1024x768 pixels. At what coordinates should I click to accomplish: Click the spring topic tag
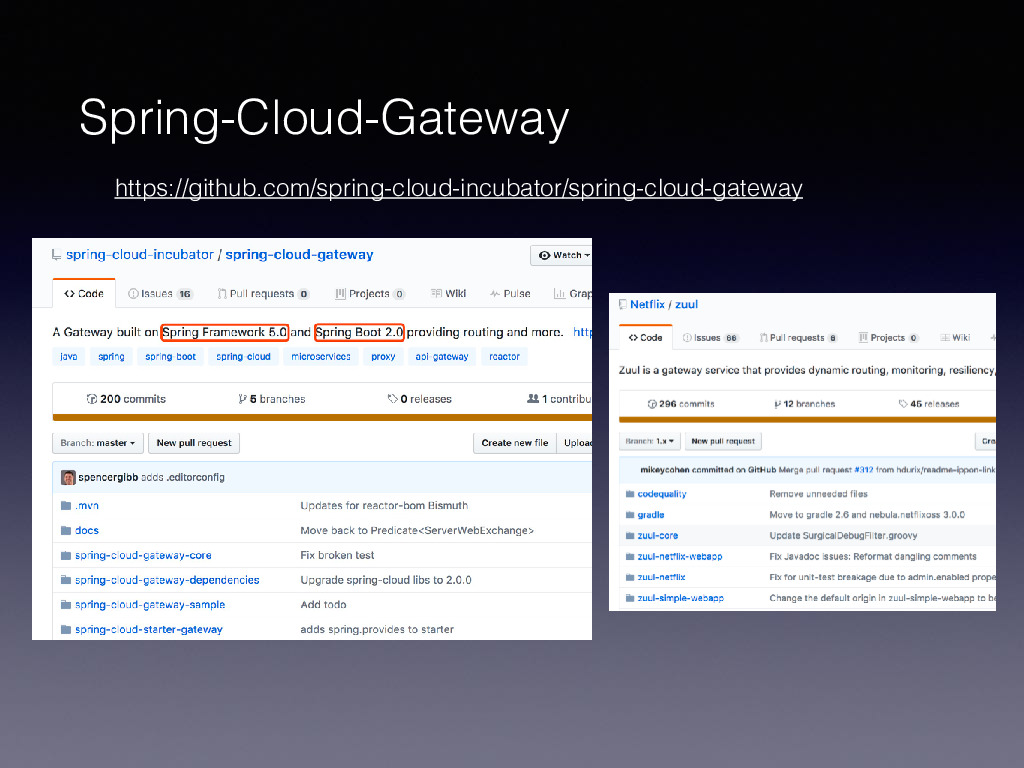[x=111, y=357]
